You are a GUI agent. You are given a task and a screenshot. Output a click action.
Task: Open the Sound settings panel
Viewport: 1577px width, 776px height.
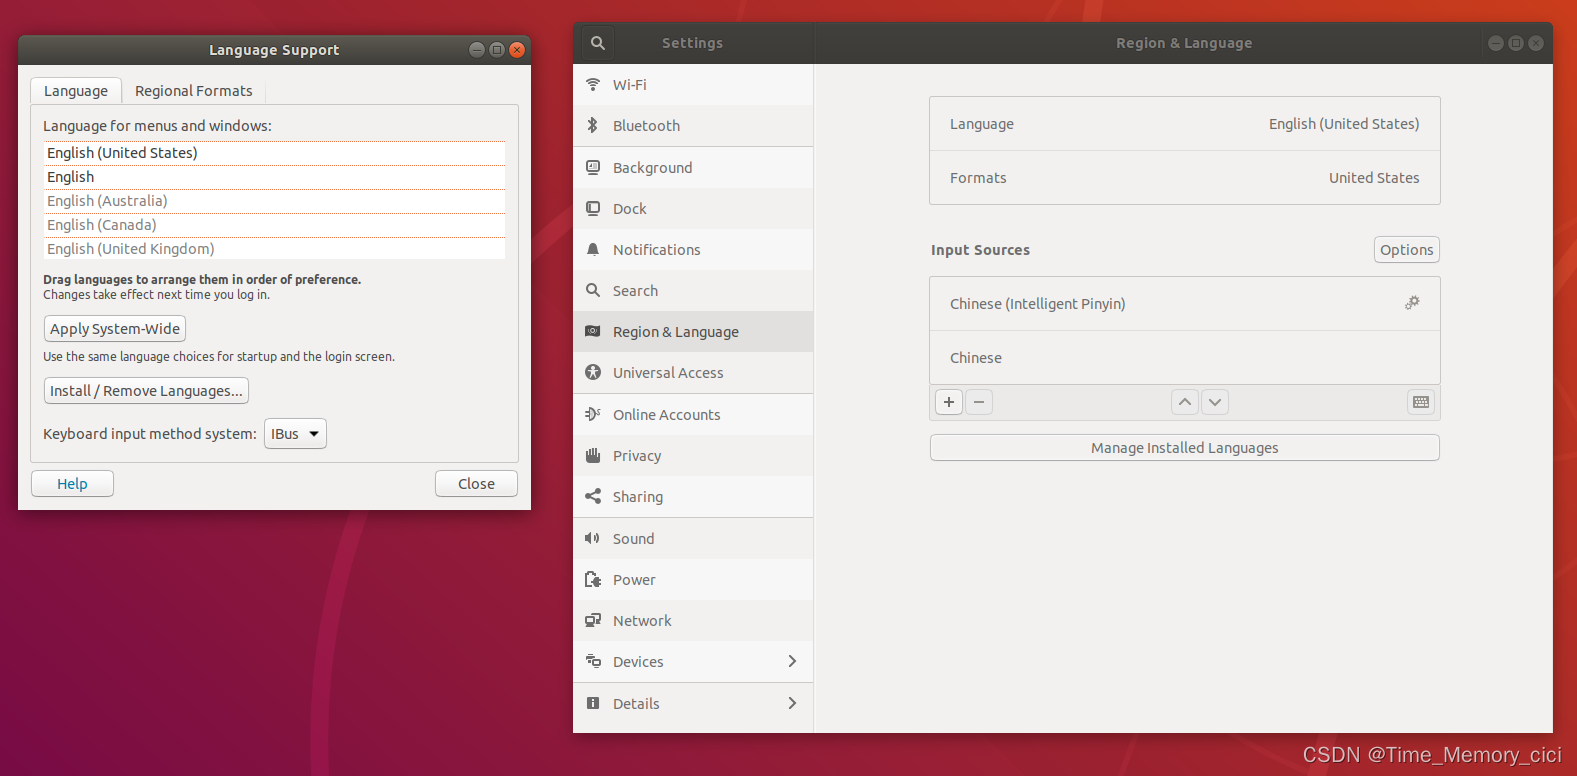[693, 538]
